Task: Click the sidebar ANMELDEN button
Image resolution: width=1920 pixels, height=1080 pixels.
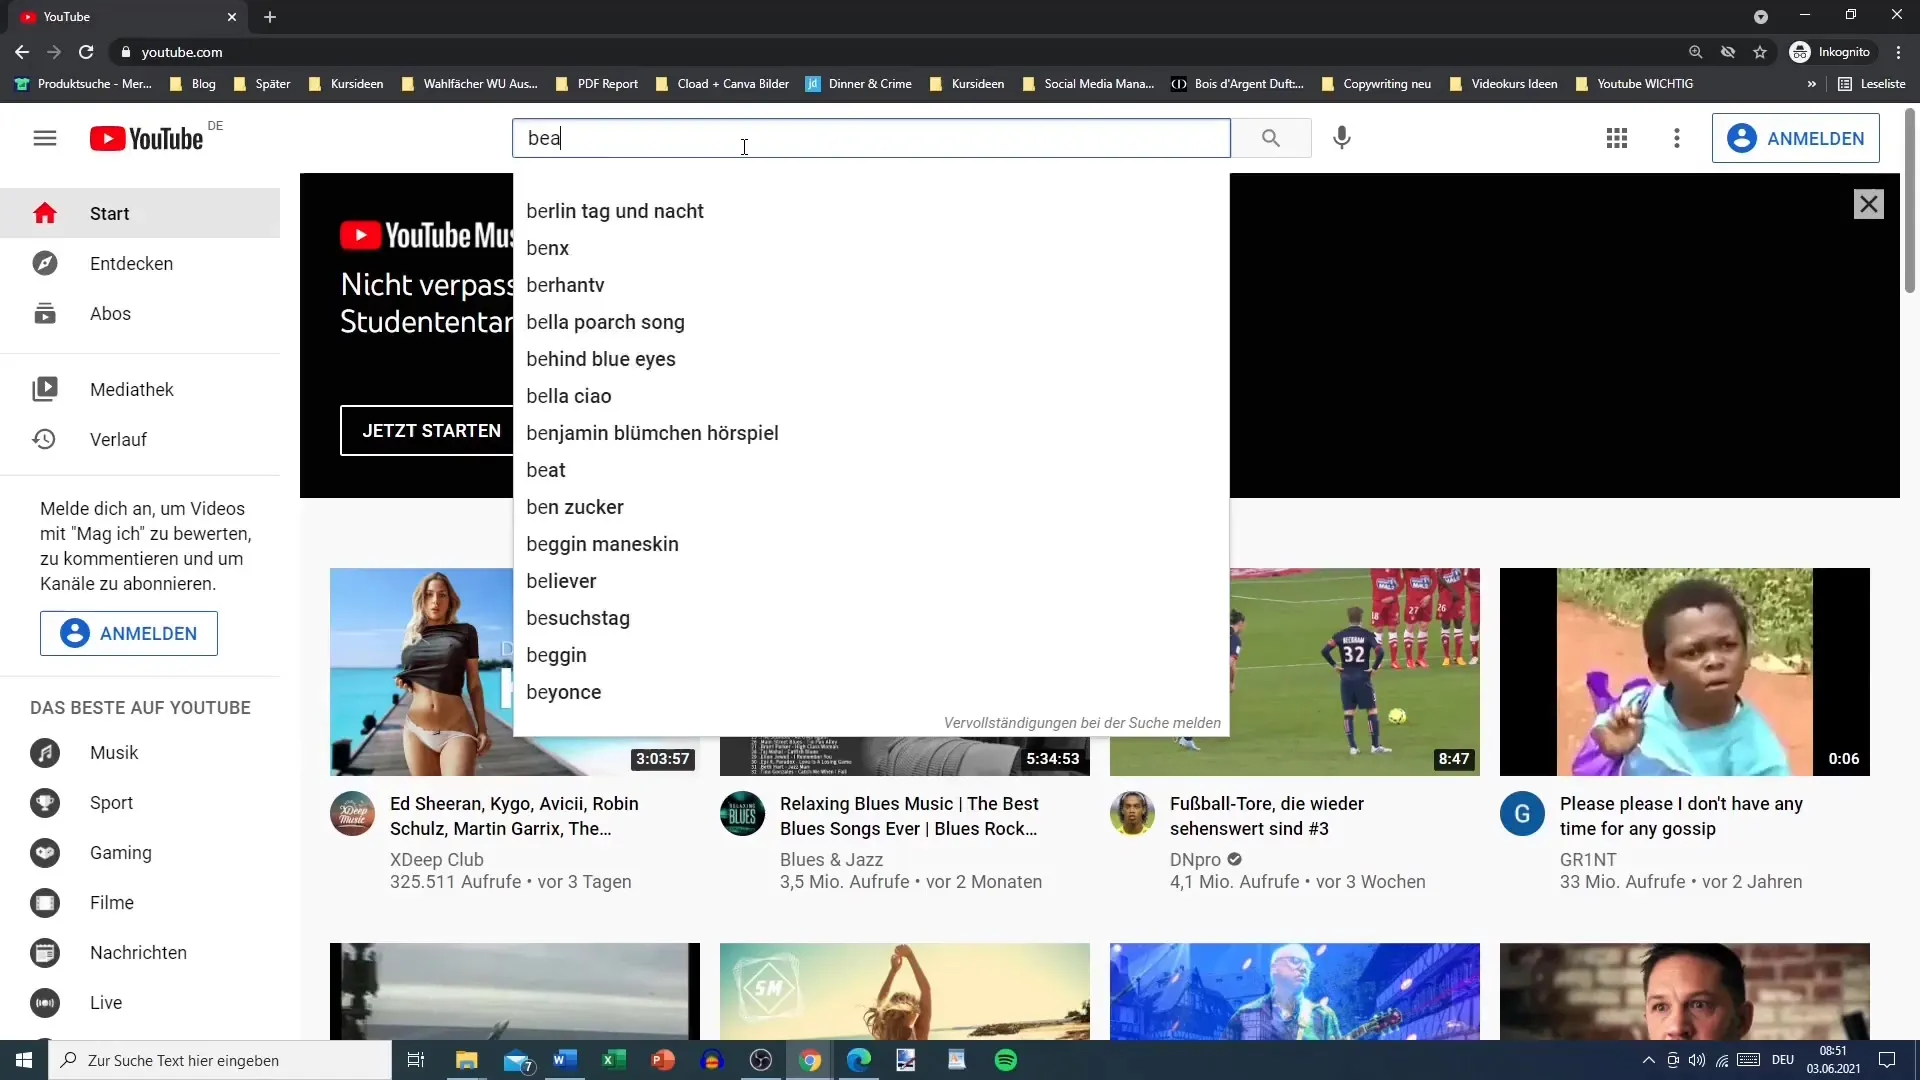Action: point(129,633)
